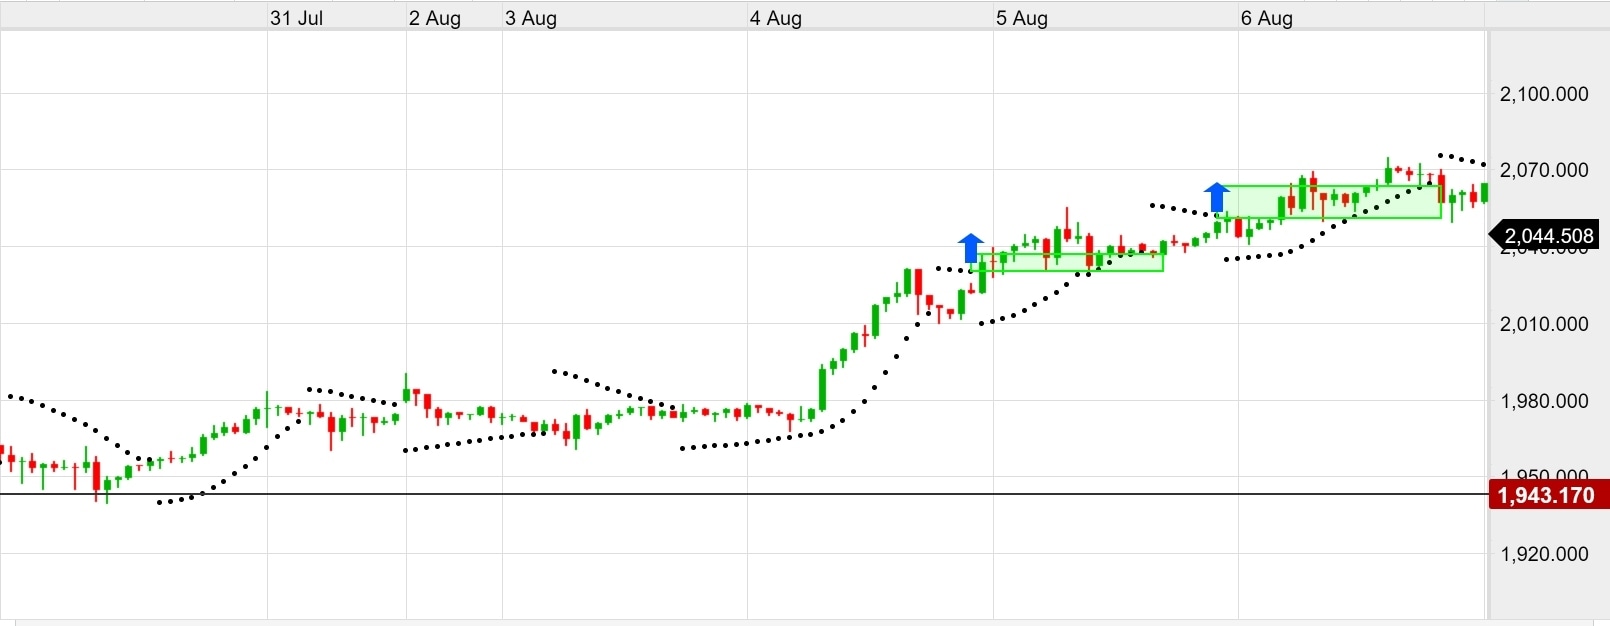
Task: Click the tall green candle after 4 Aug
Action: tap(823, 389)
